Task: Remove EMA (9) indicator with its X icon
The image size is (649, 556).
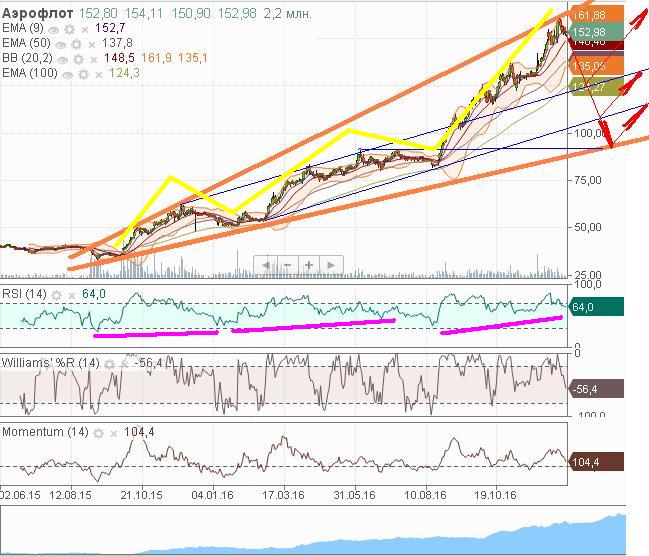Action: (84, 30)
